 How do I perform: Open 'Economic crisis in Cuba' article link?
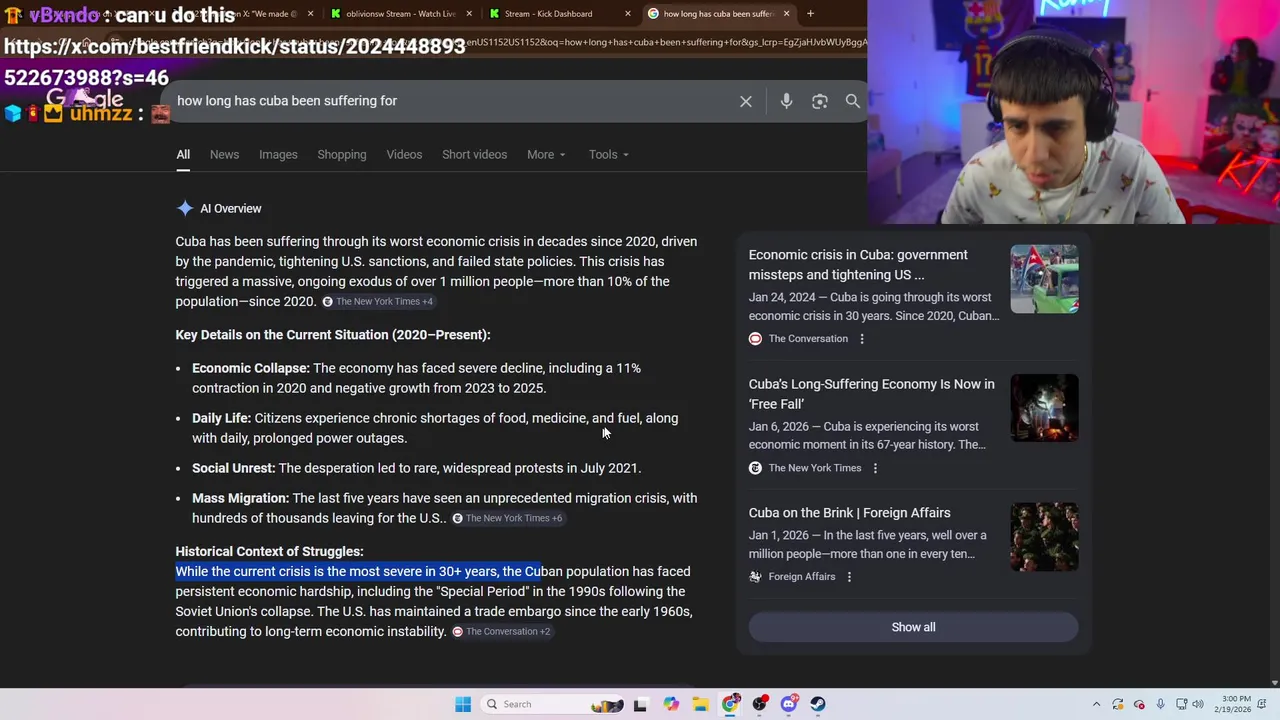click(x=858, y=265)
